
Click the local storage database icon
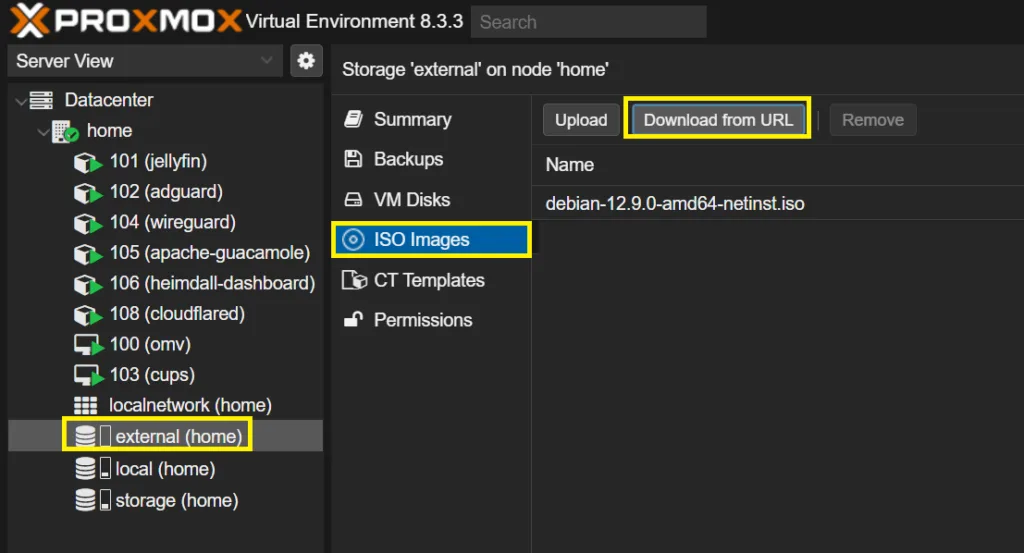pos(86,469)
